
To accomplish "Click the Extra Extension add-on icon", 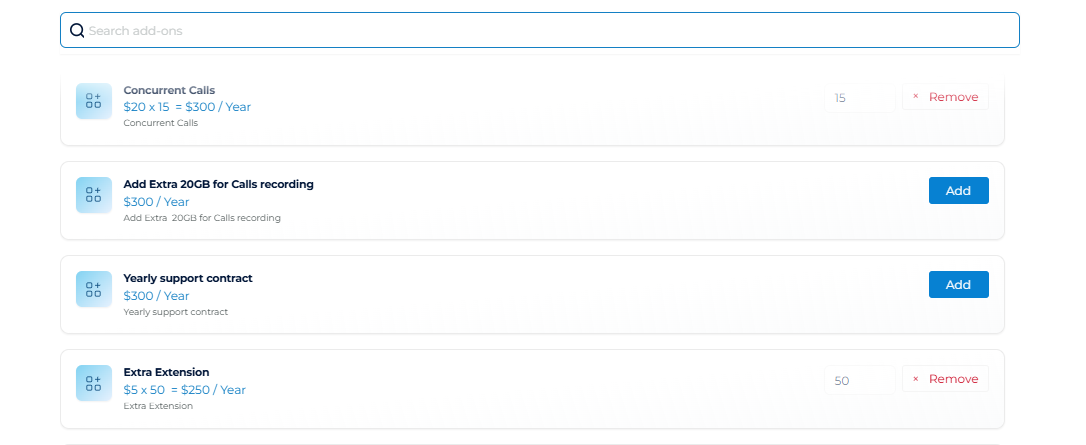I will point(94,383).
